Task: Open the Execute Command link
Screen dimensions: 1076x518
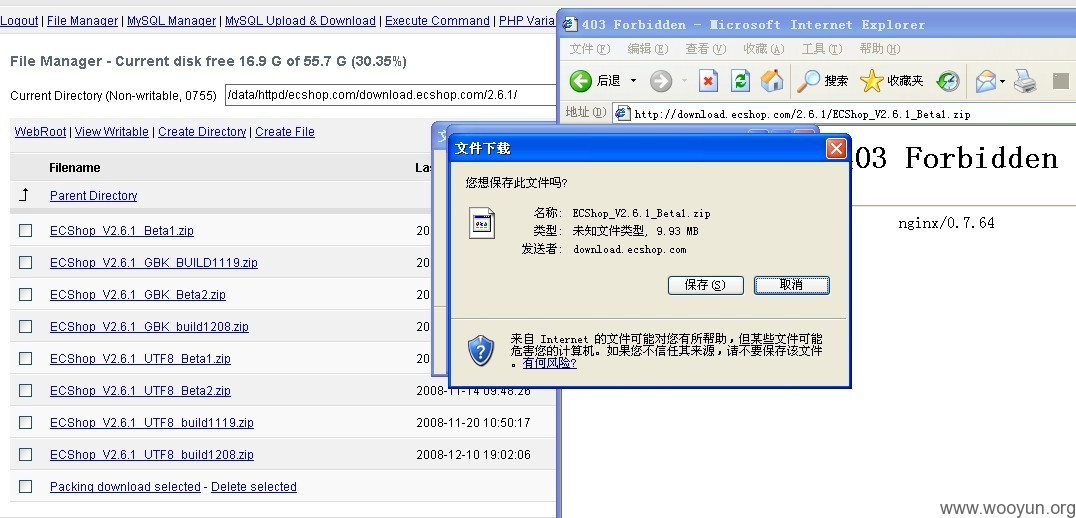Action: click(437, 21)
